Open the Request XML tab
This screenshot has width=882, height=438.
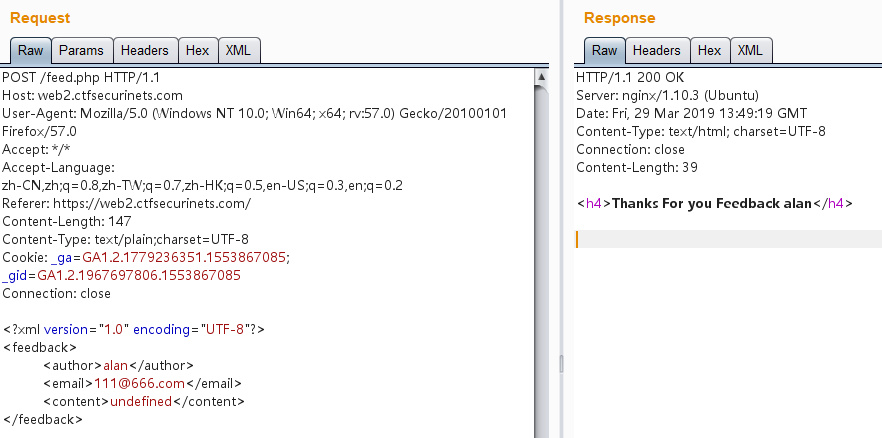(238, 50)
